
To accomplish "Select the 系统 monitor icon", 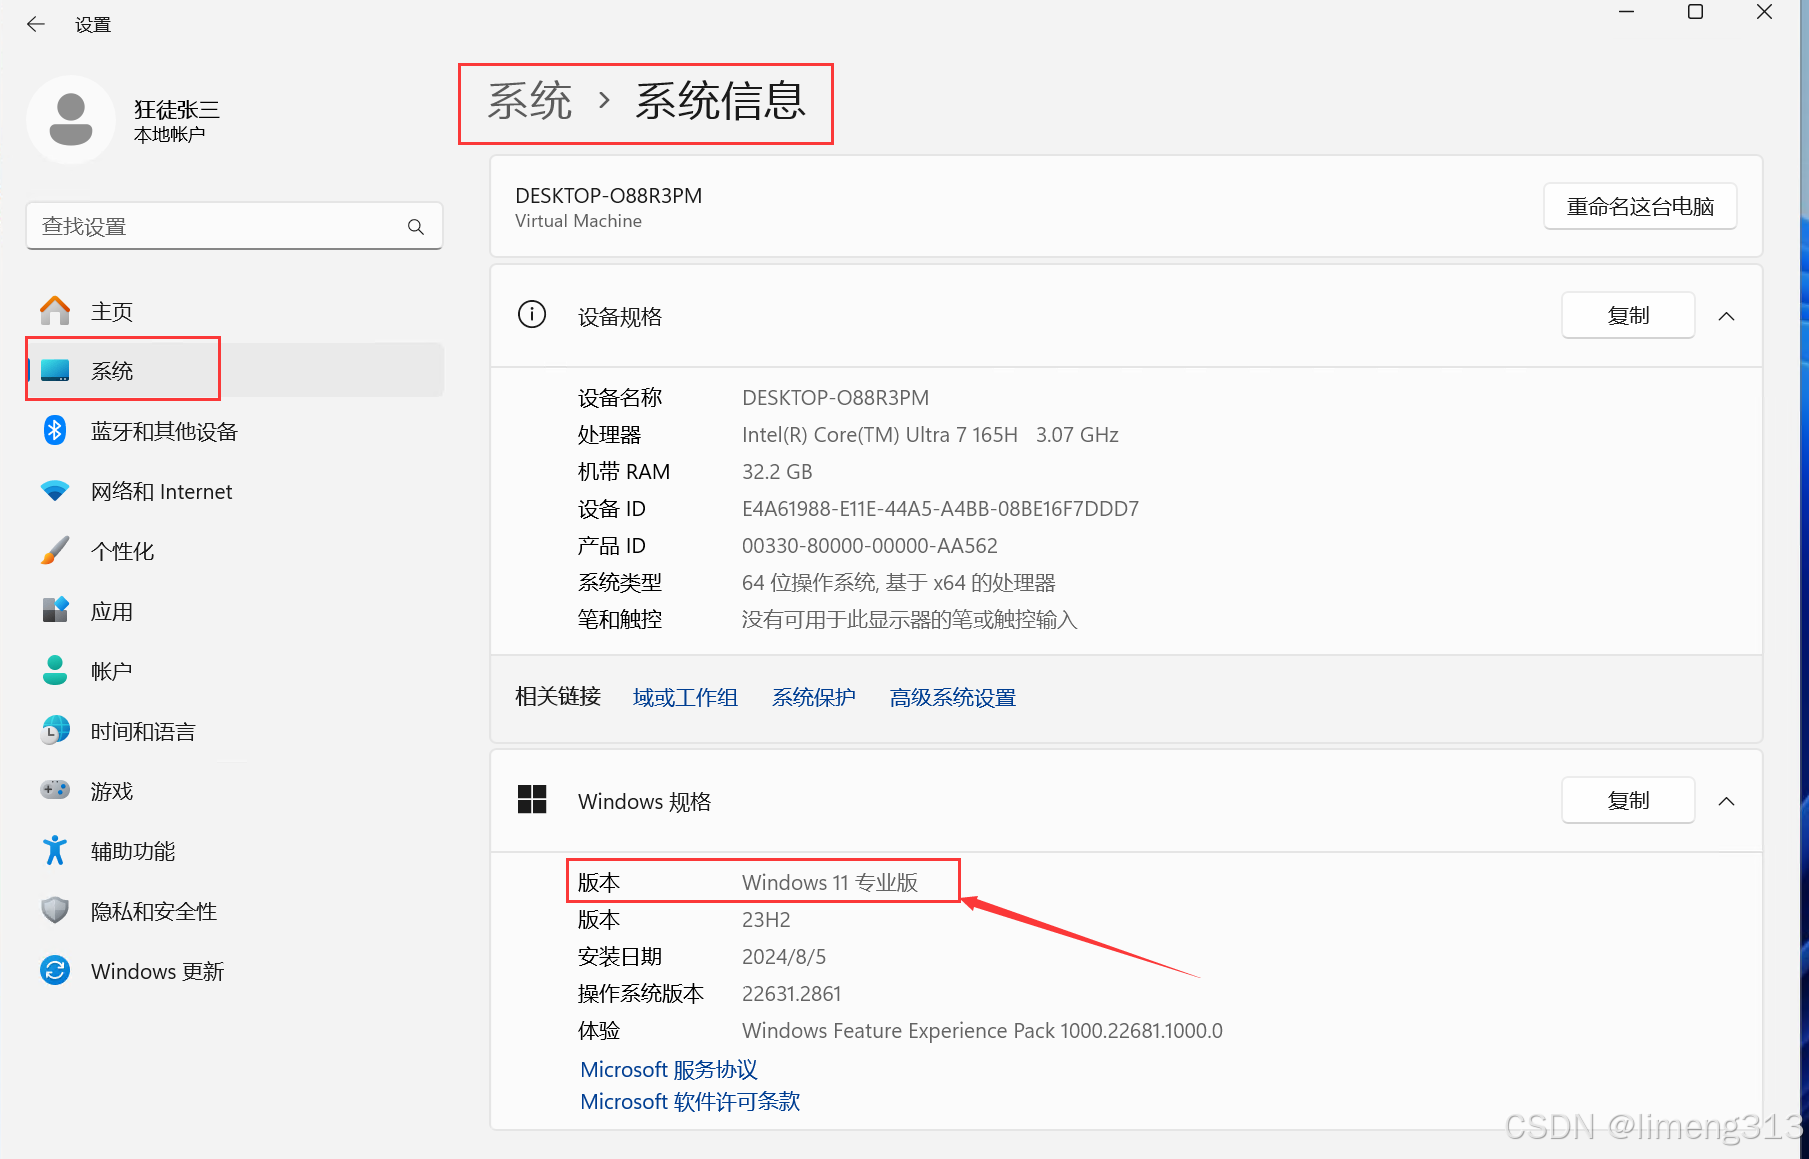I will tap(55, 371).
